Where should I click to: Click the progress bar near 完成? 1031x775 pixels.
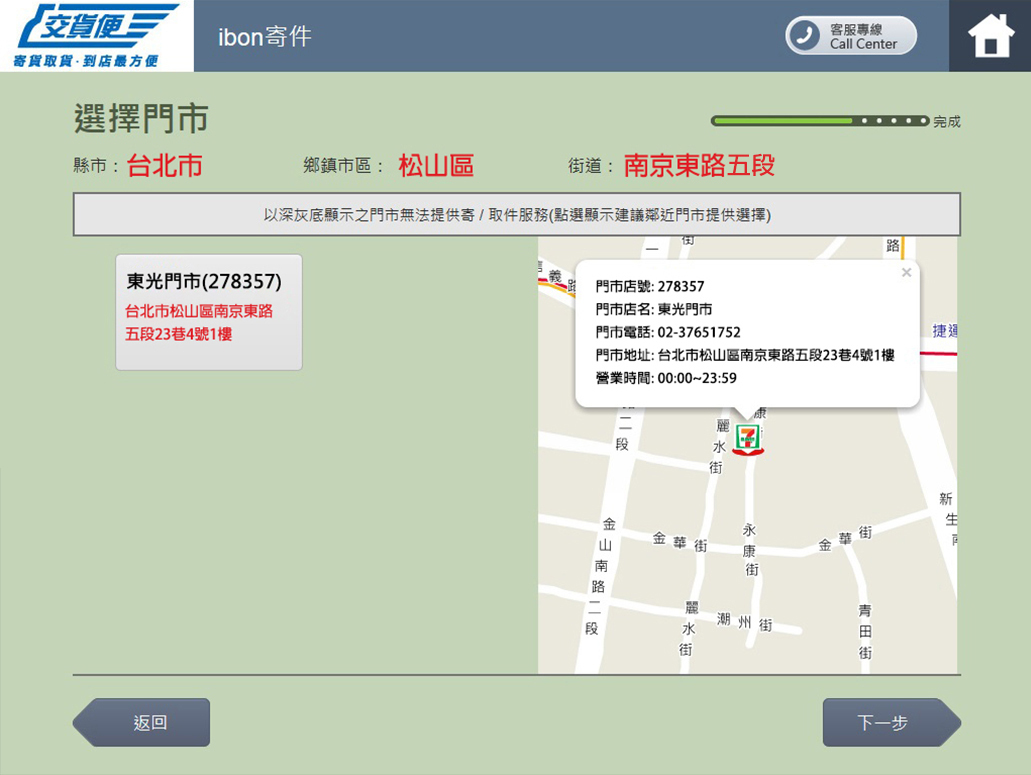point(820,121)
